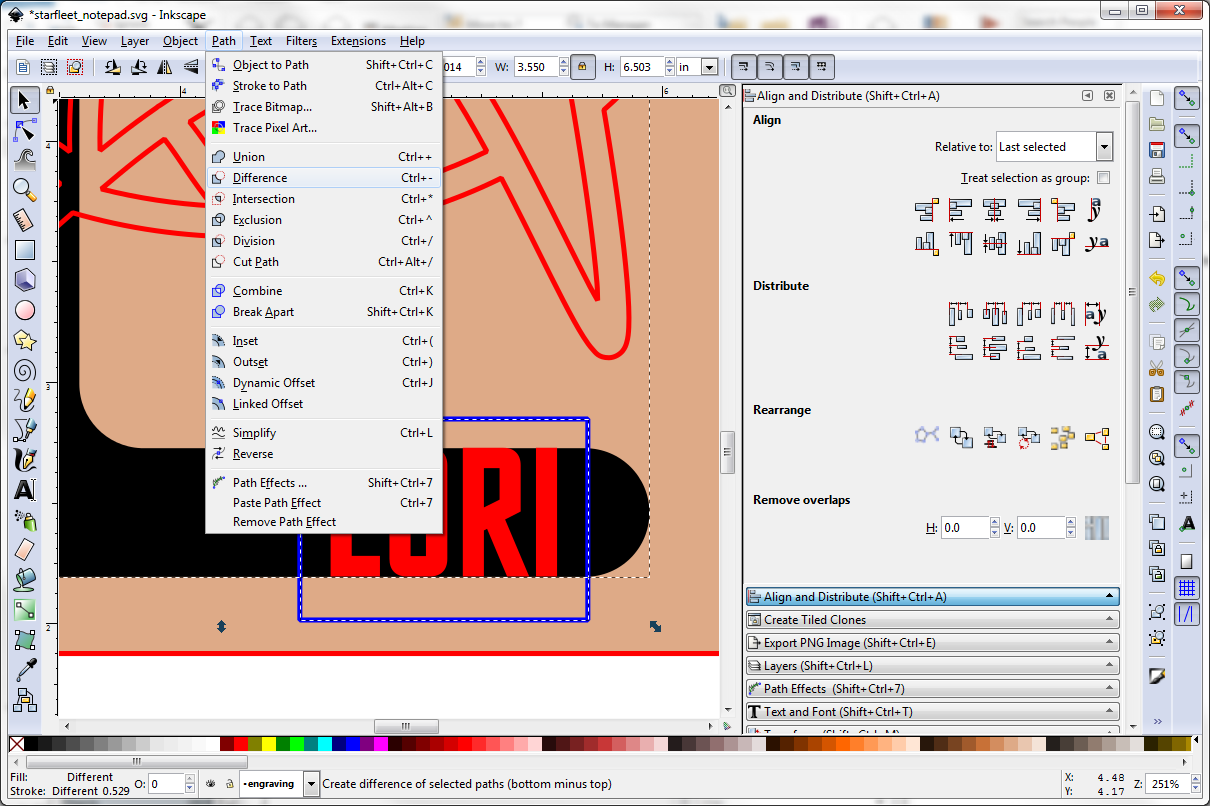Select the Calligraphy tool
The width and height of the screenshot is (1210, 806).
pyautogui.click(x=25, y=460)
